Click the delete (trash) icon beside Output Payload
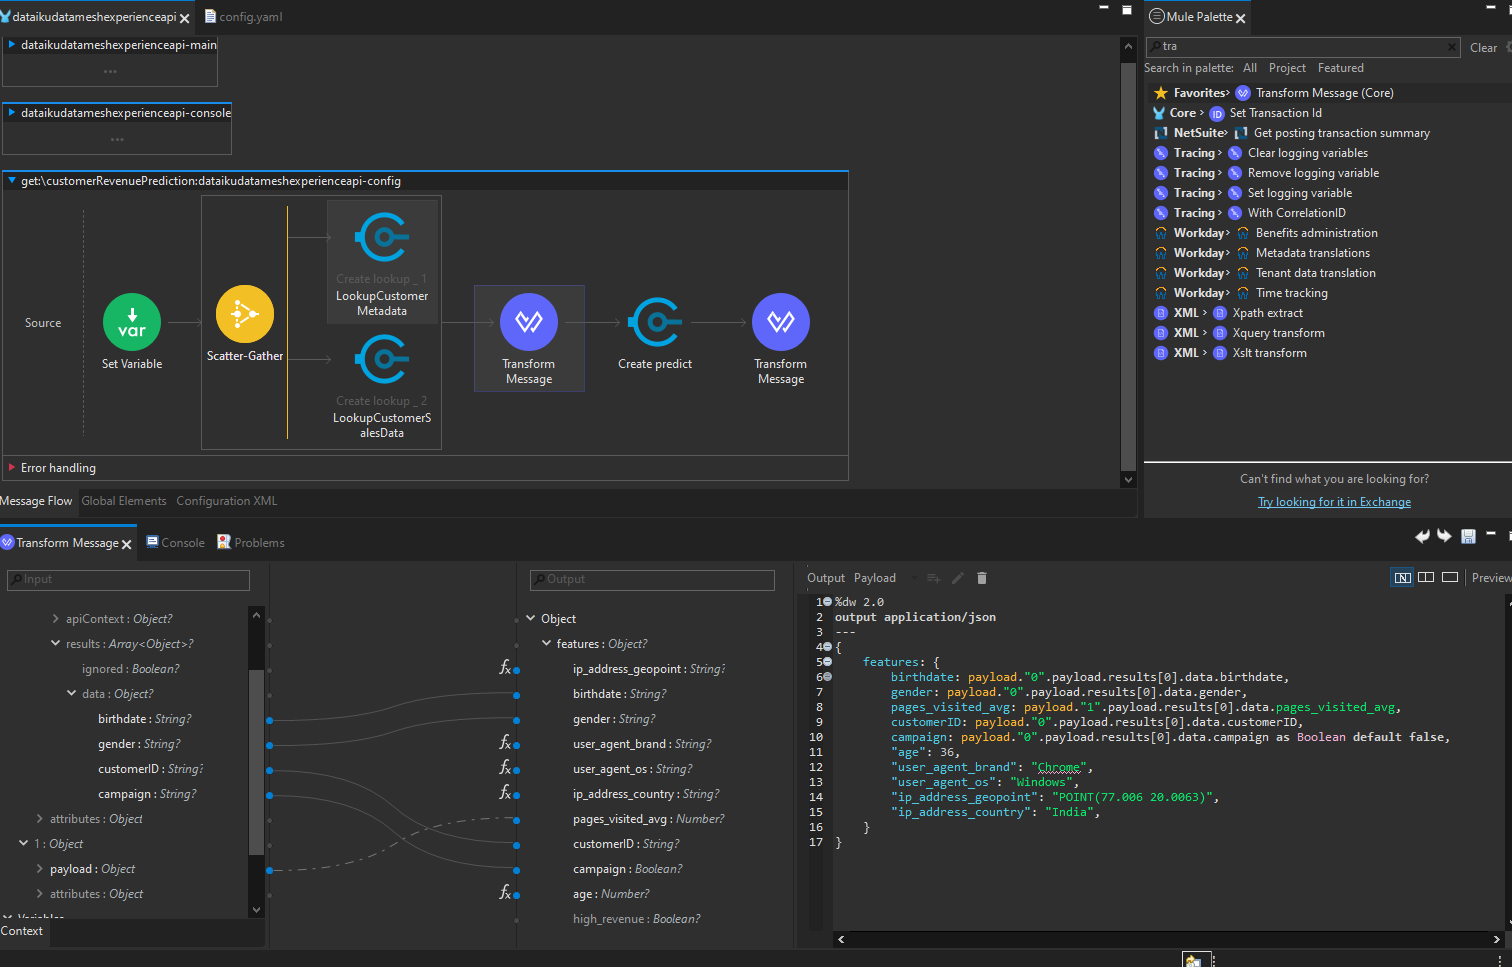This screenshot has width=1512, height=967. 982,578
